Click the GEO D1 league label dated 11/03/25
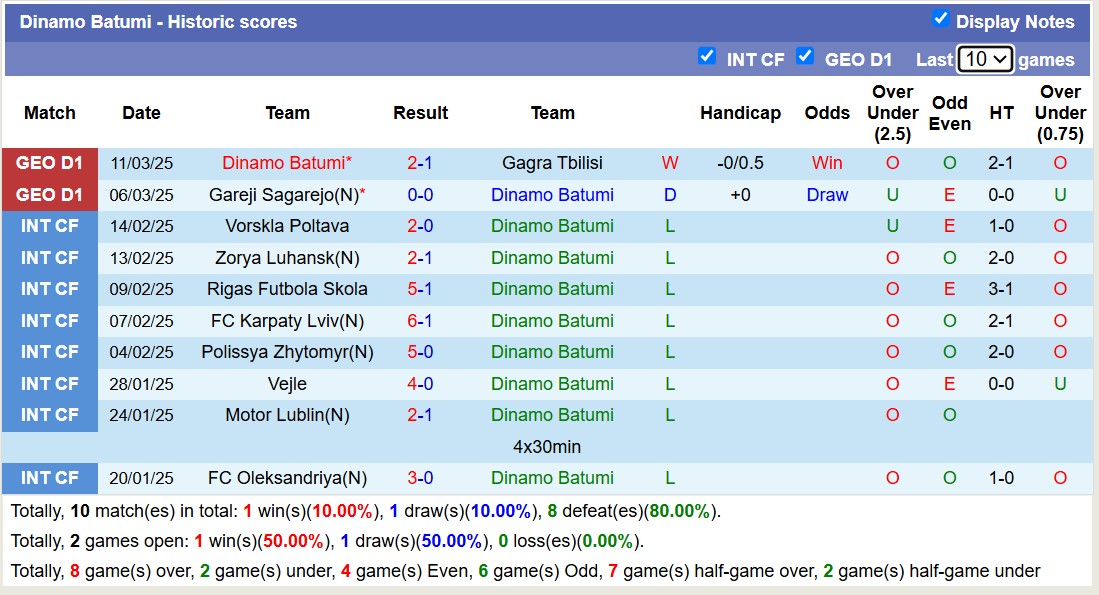 50,163
